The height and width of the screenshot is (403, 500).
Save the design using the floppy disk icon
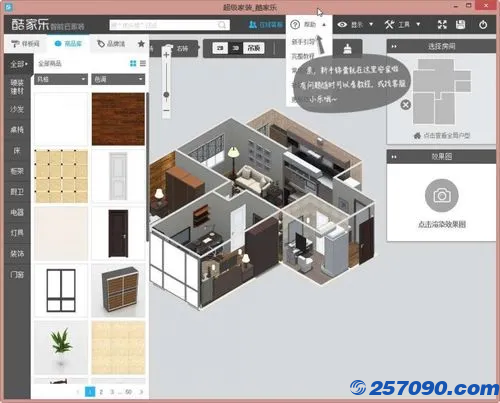click(460, 24)
